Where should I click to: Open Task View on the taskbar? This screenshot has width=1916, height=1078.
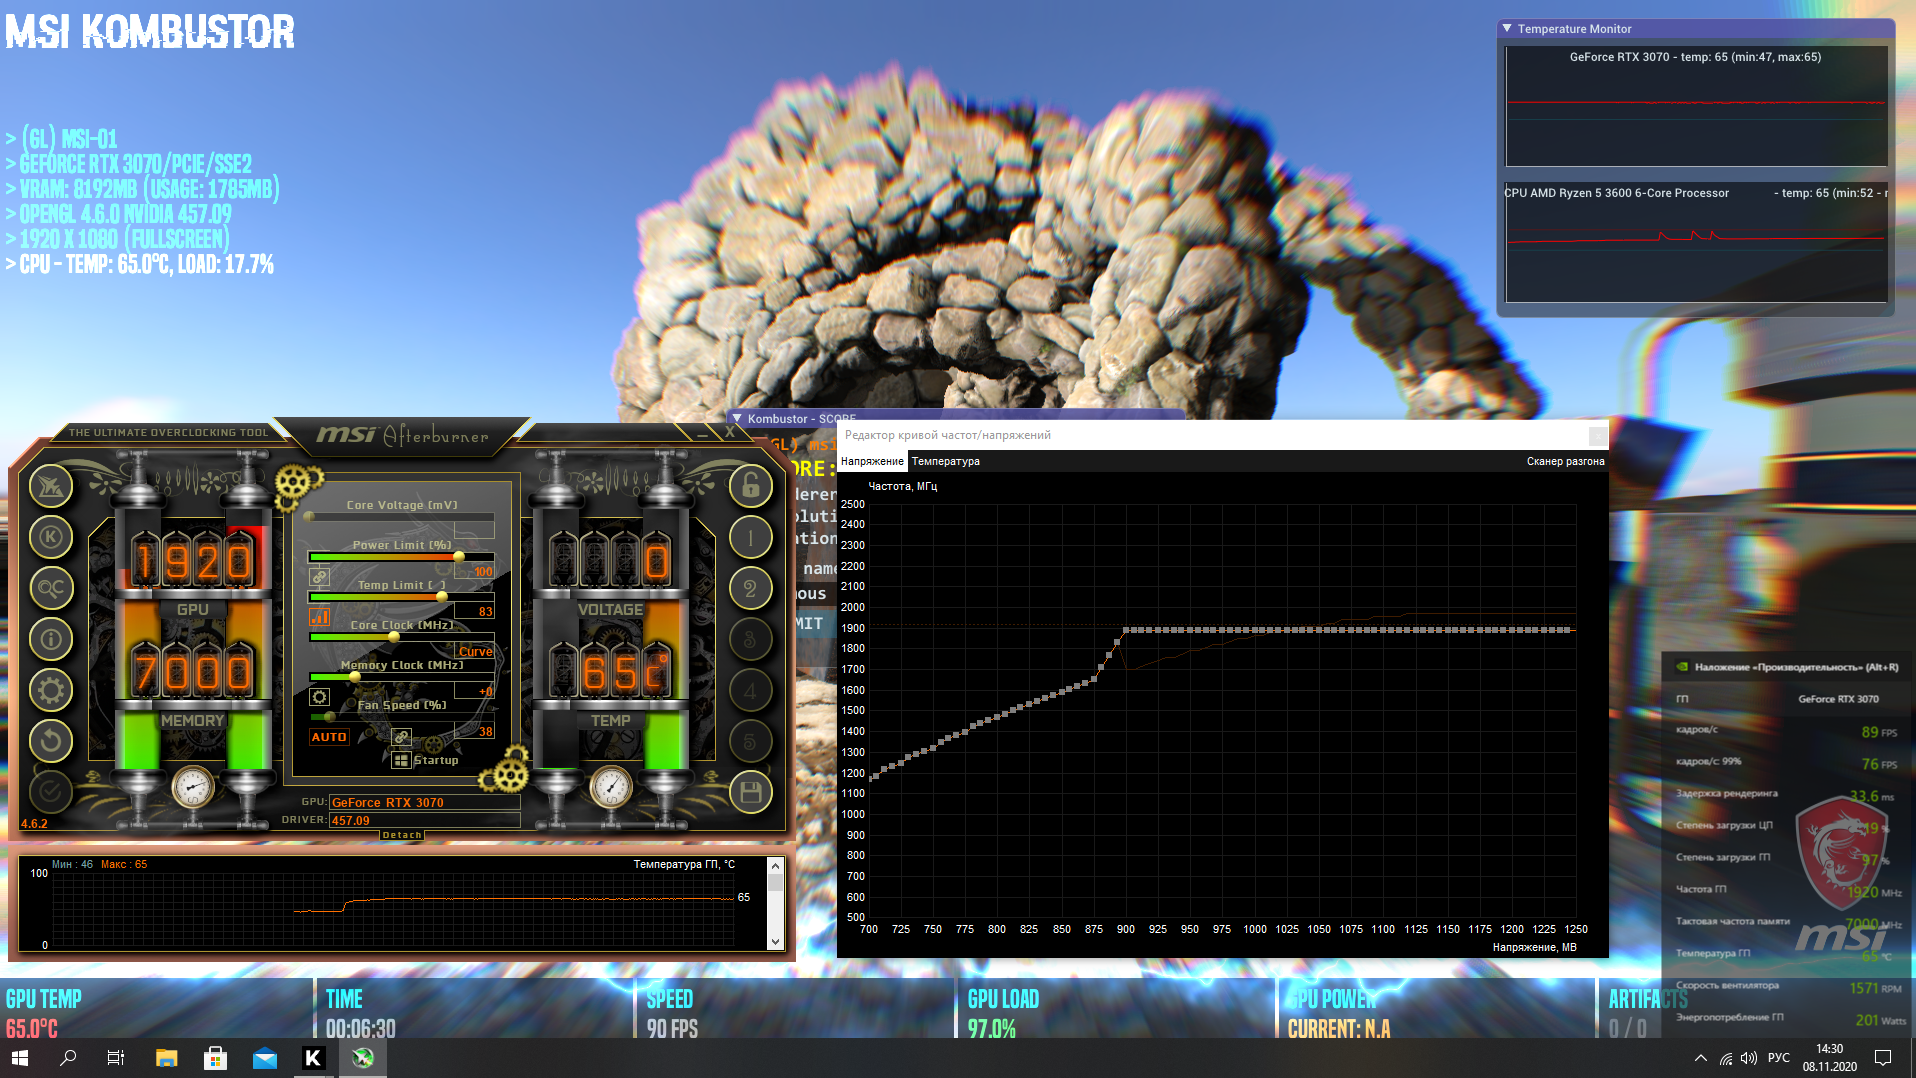[x=116, y=1058]
